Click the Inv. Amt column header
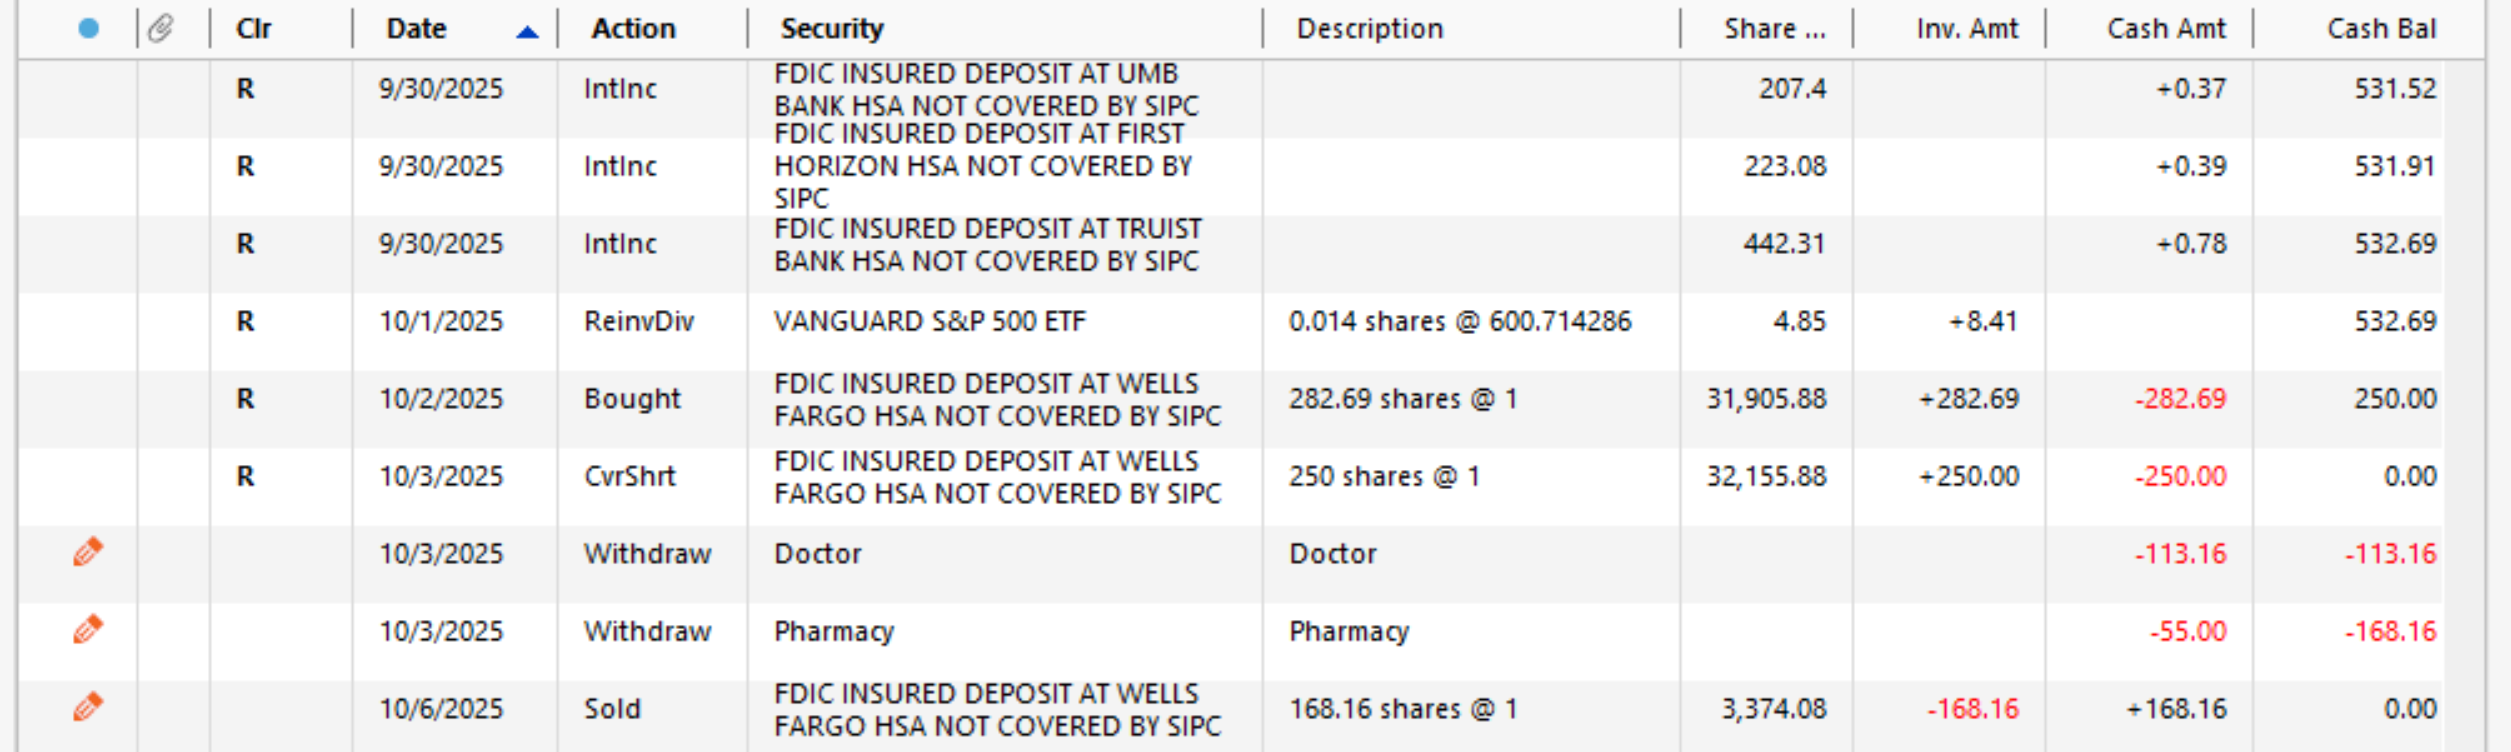Viewport: 2511px width, 752px height. coord(1967,29)
